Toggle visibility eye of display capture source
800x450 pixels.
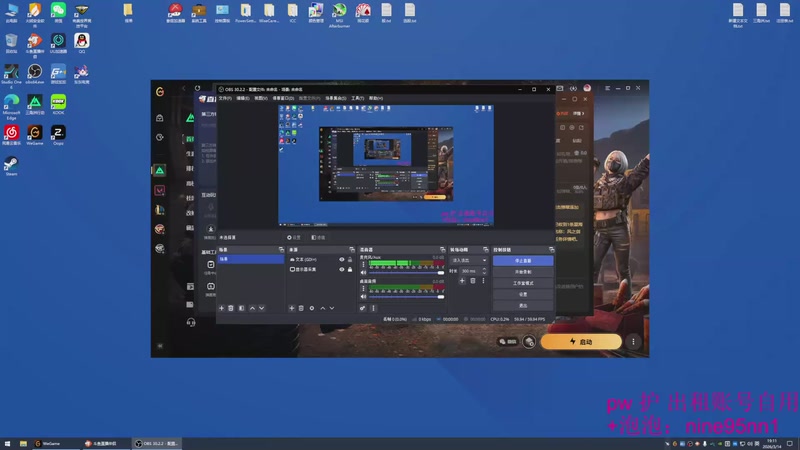pos(342,269)
